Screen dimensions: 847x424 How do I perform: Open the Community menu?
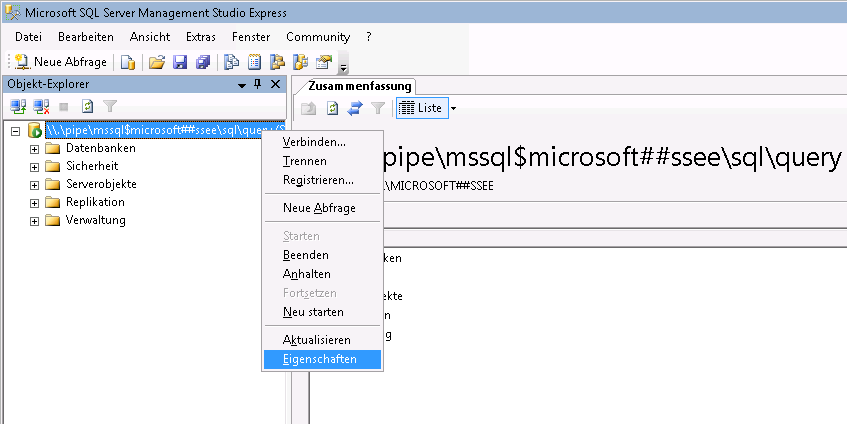318,37
